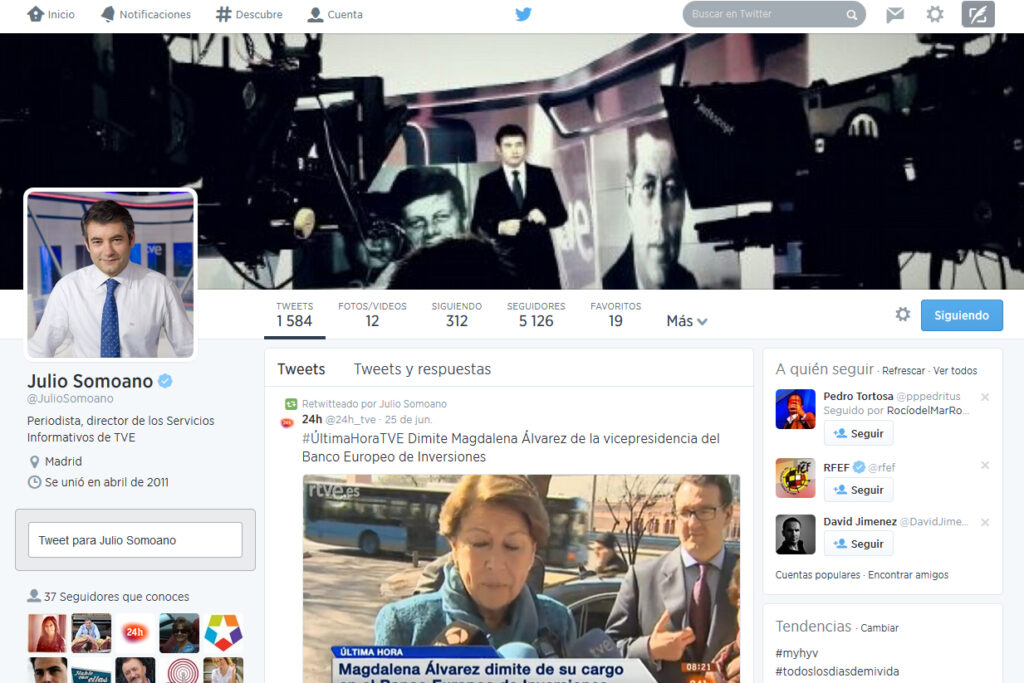Open Pedro Tortosa's avatar
This screenshot has width=1024, height=683.
coord(795,409)
